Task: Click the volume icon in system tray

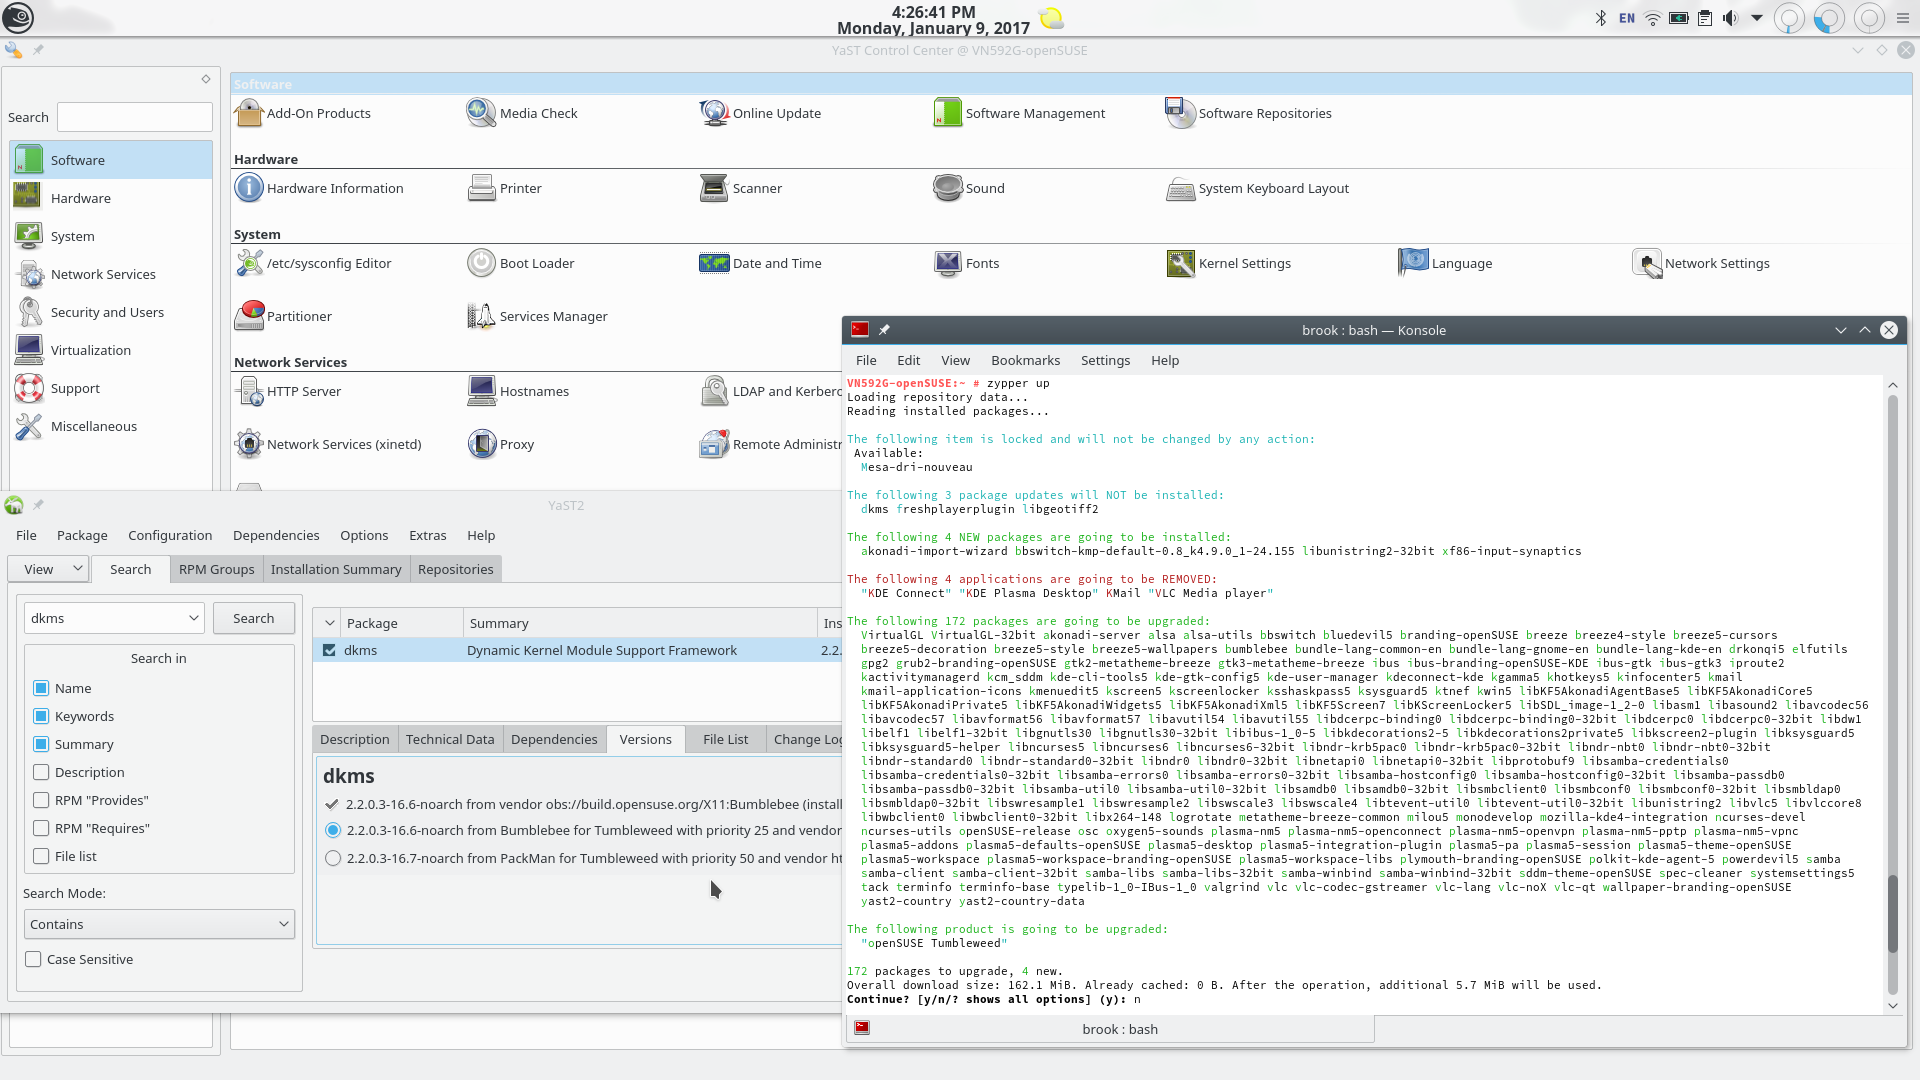Action: tap(1730, 18)
